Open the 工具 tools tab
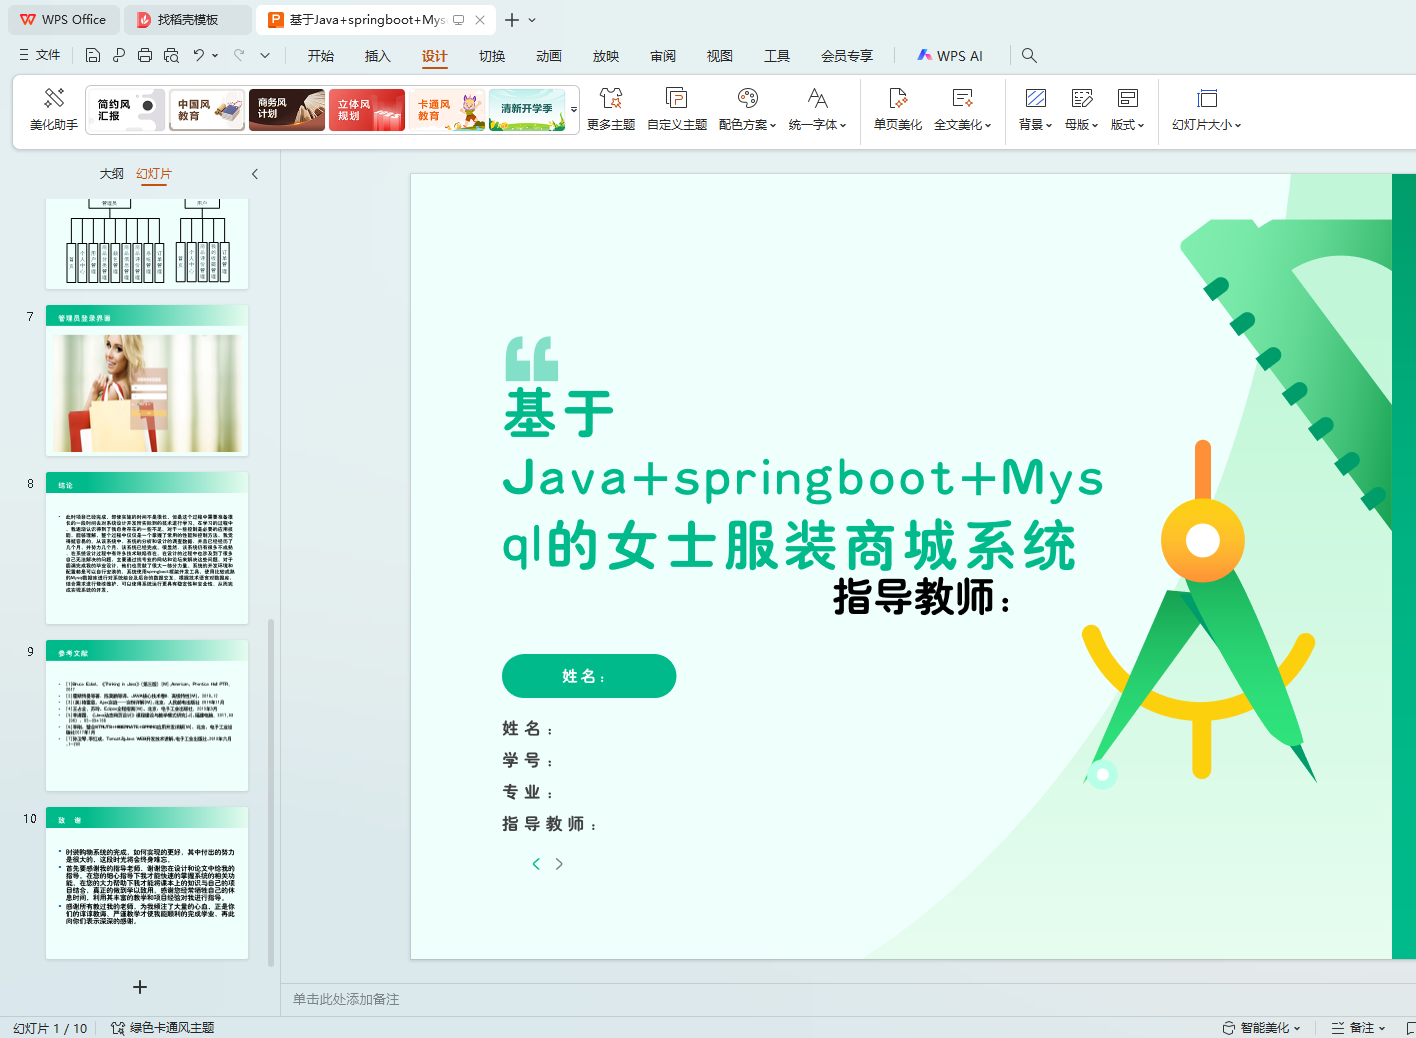Viewport: 1416px width, 1038px height. click(777, 56)
